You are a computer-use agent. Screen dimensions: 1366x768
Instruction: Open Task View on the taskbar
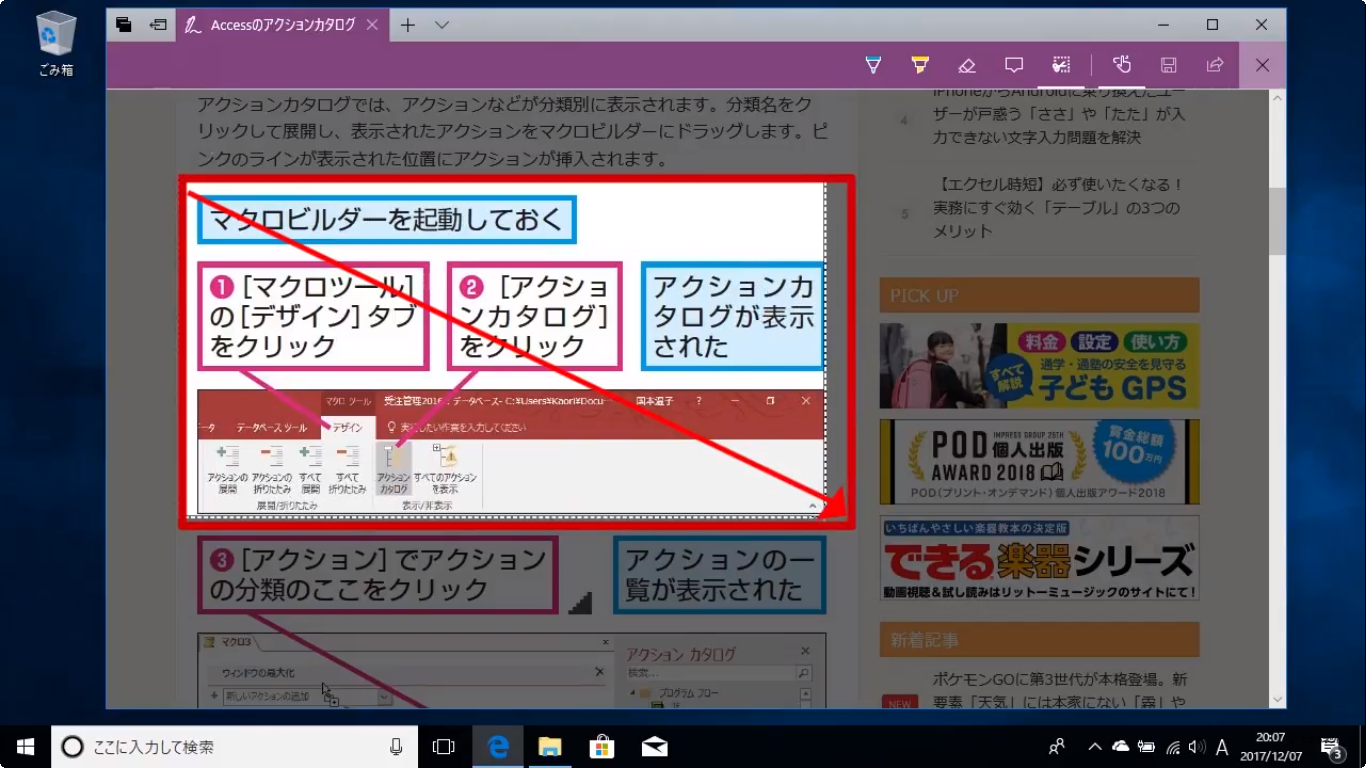point(443,747)
